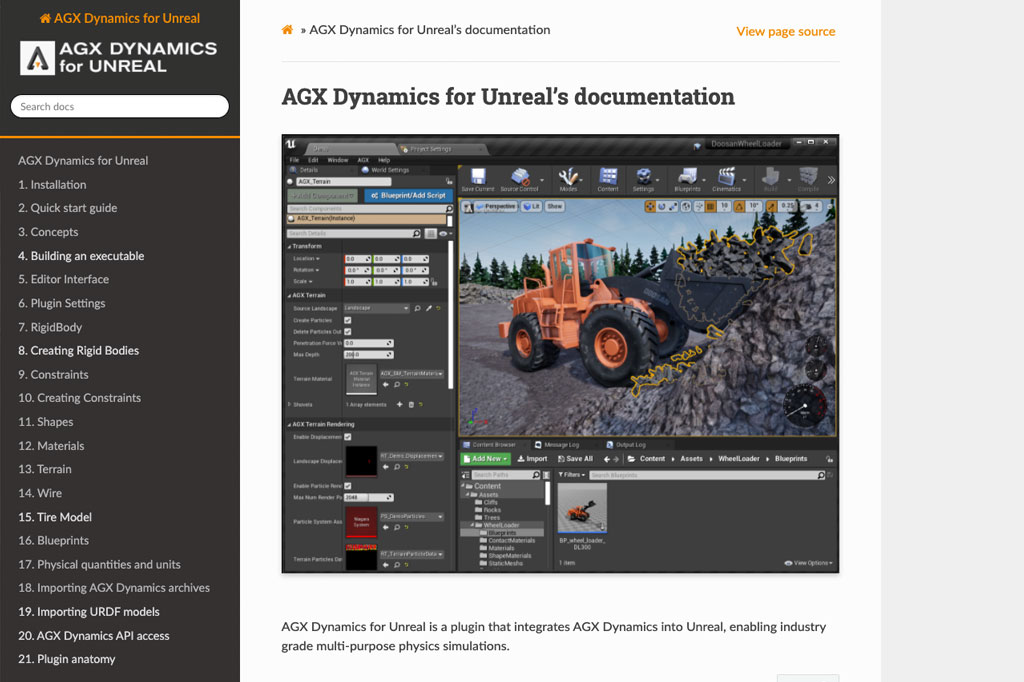Toggle the Delete Particles Outside checkbox

coord(347,332)
